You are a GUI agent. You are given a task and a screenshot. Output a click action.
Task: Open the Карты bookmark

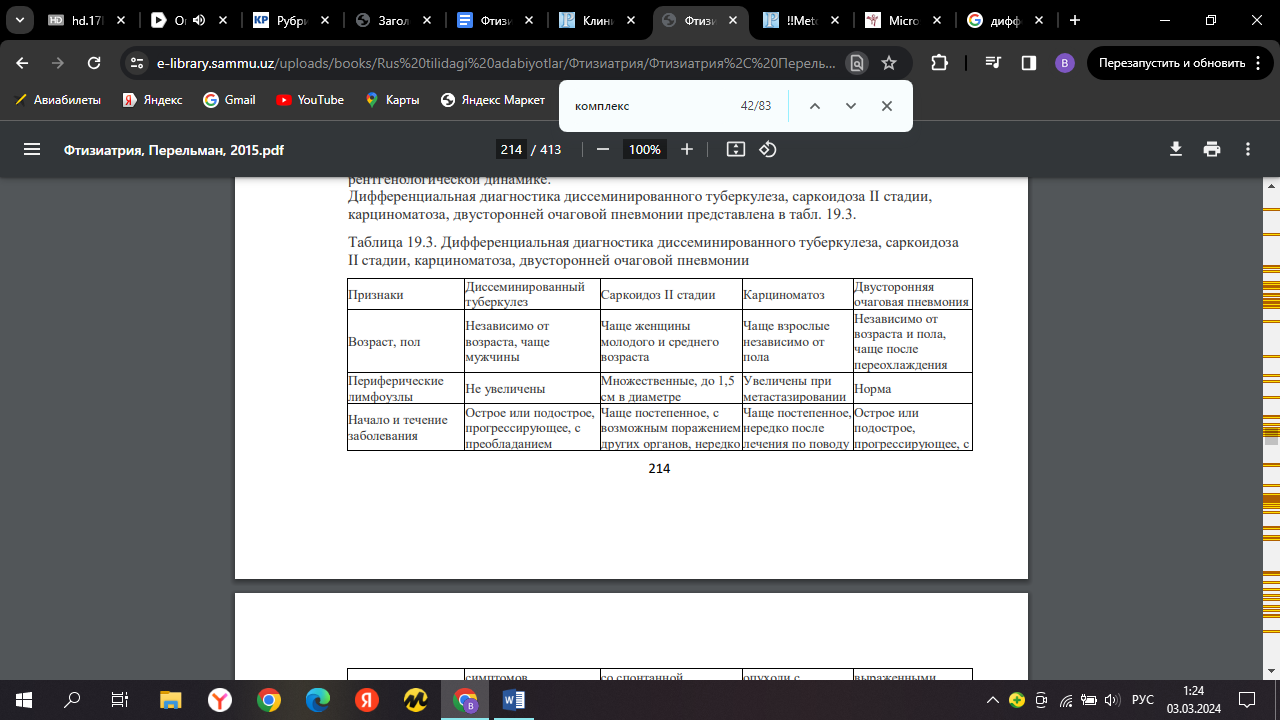(x=393, y=100)
